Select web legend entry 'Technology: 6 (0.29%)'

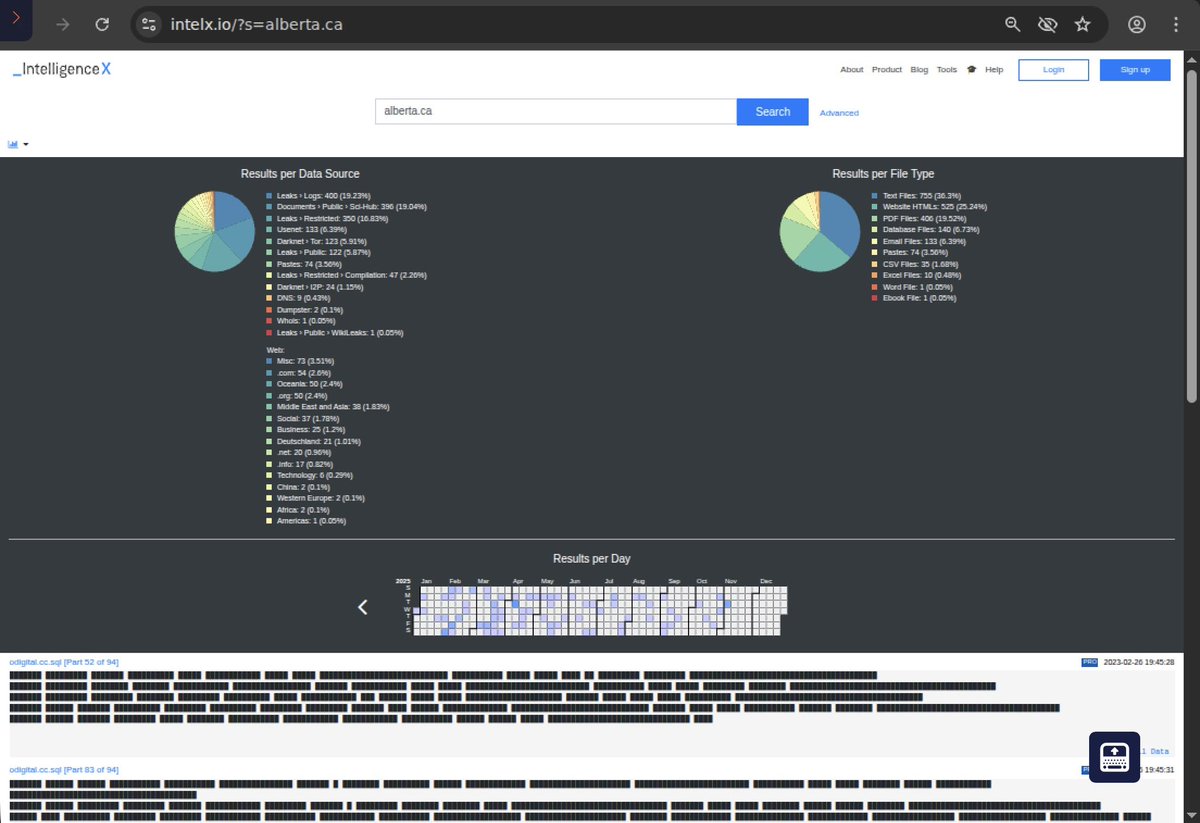tap(315, 475)
